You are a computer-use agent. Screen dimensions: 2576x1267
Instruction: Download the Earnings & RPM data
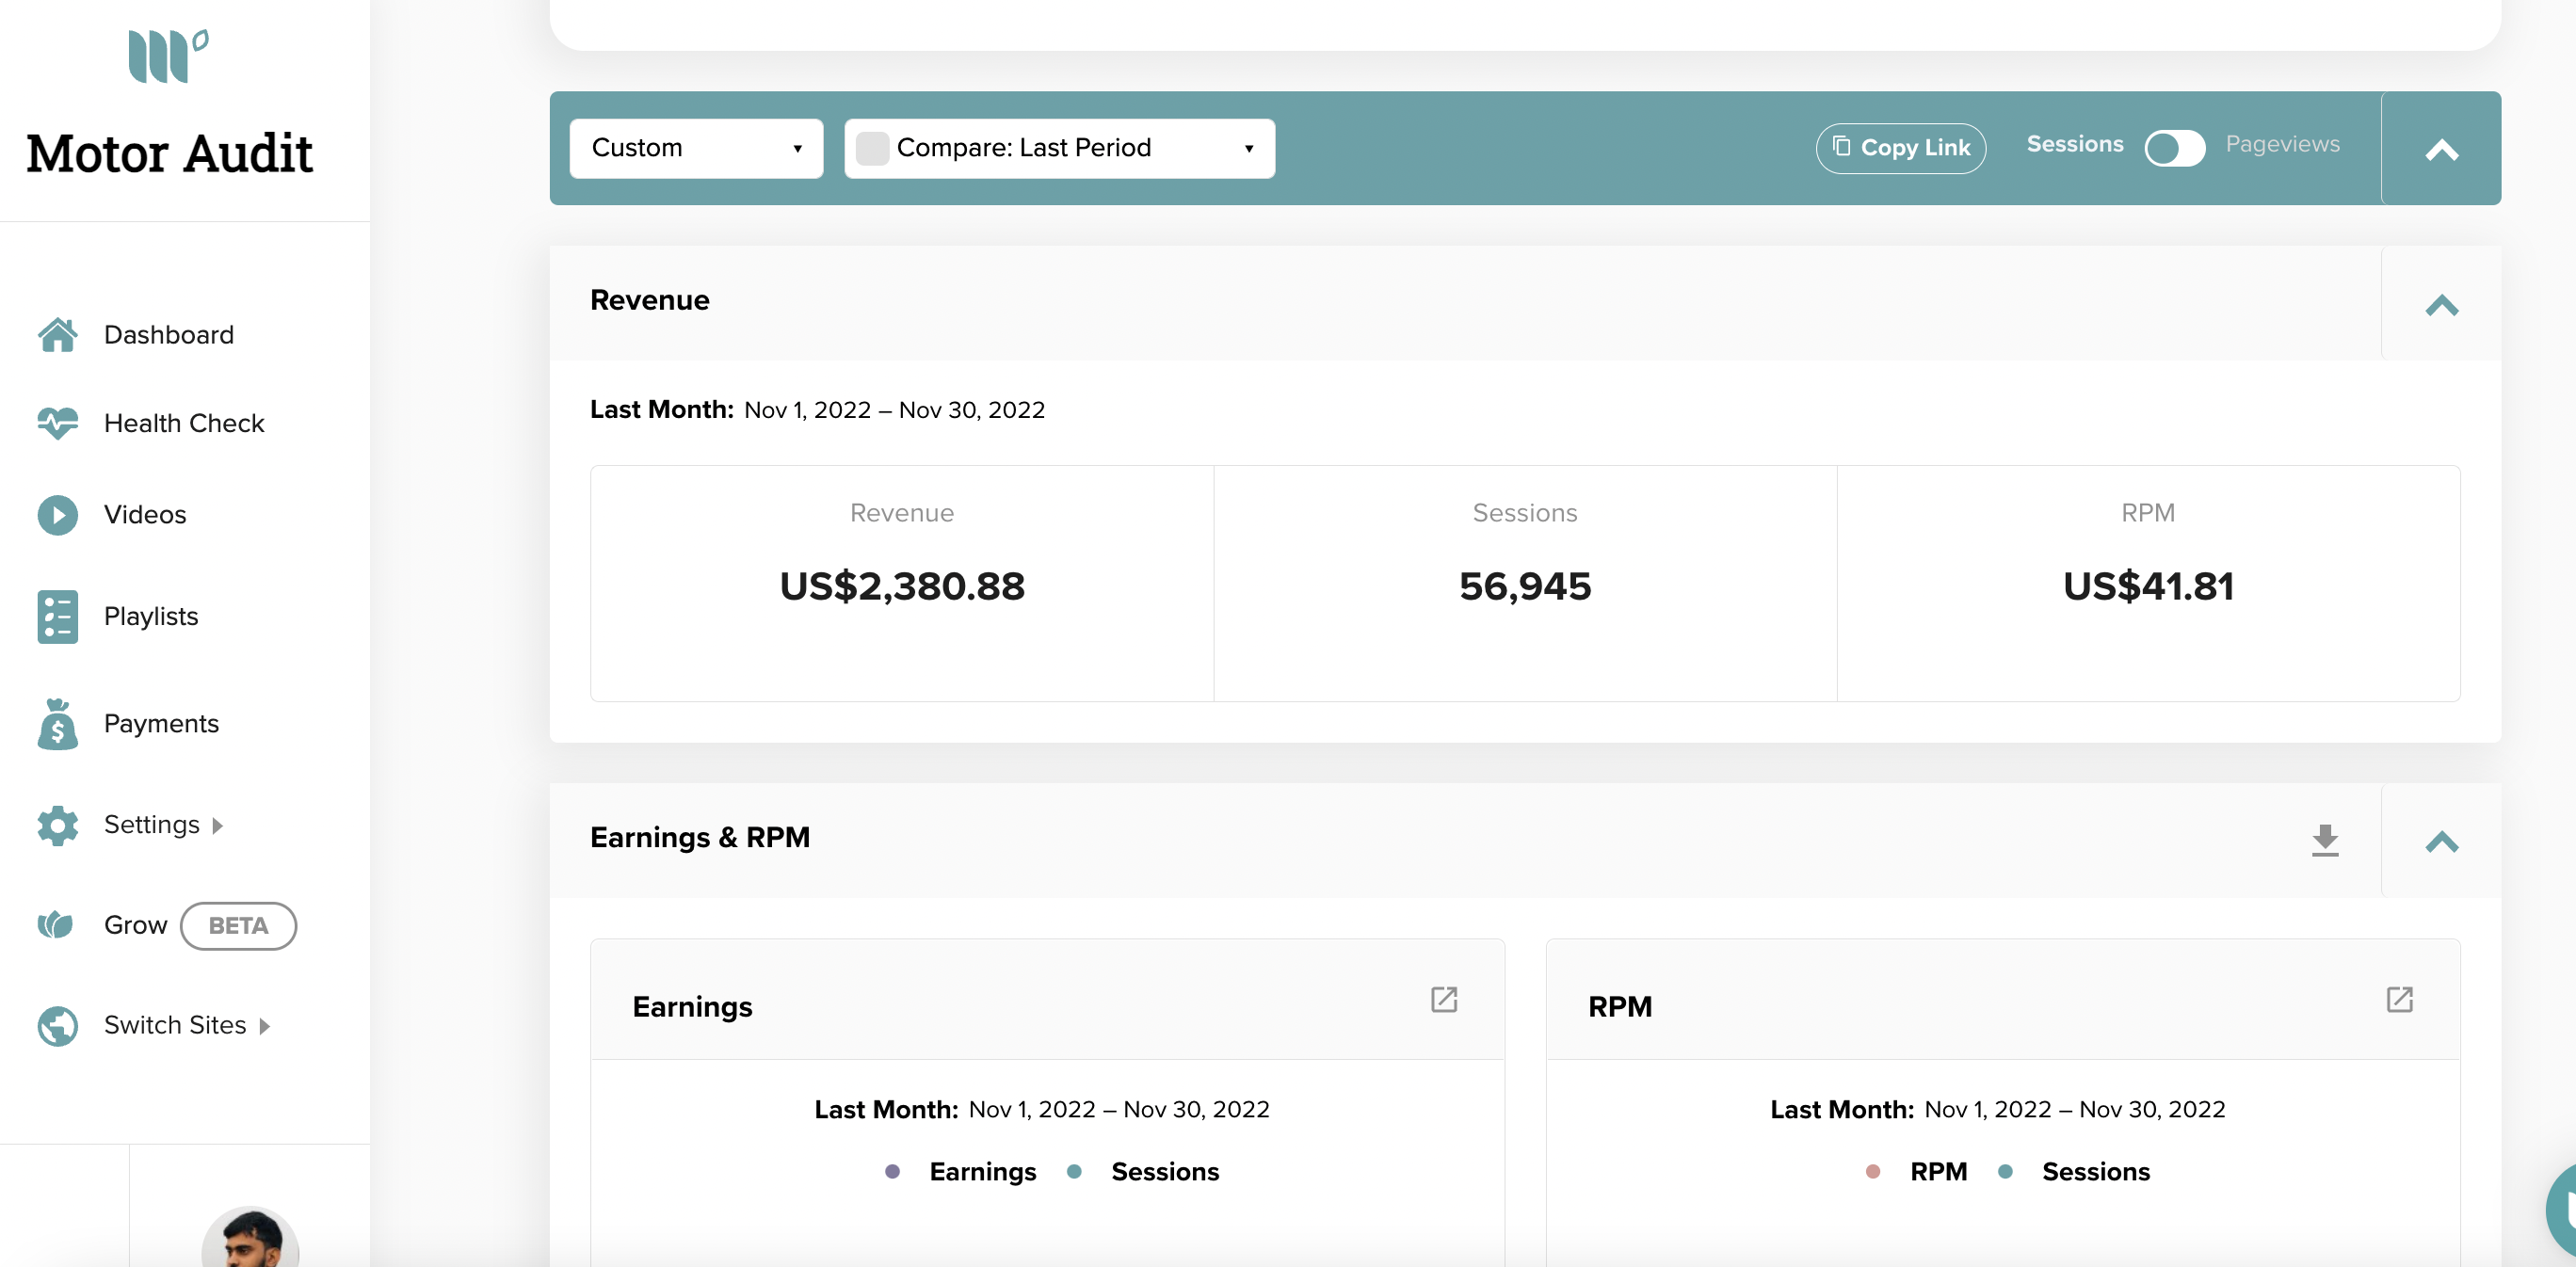[2325, 840]
